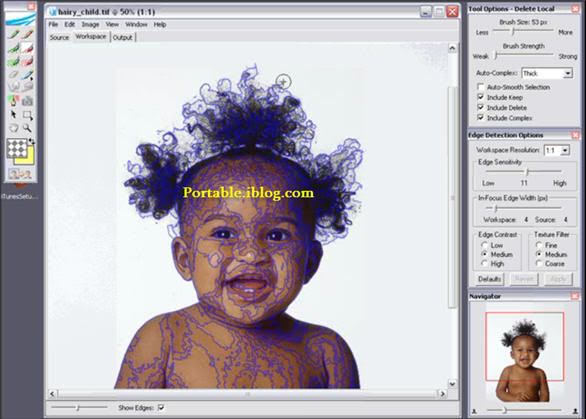Select the magnifying glass Zoom tool
Image resolution: width=586 pixels, height=419 pixels.
(x=27, y=128)
